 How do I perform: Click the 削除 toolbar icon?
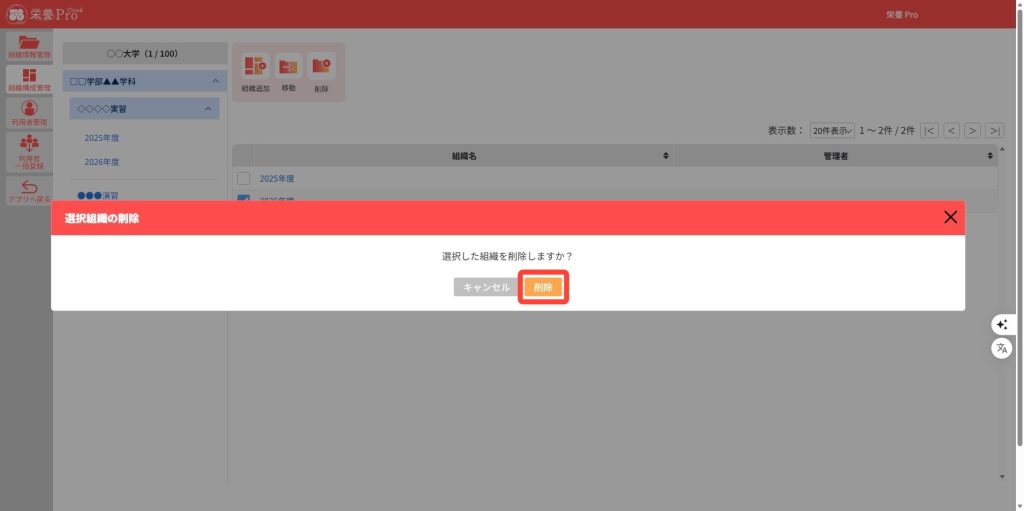(x=321, y=69)
